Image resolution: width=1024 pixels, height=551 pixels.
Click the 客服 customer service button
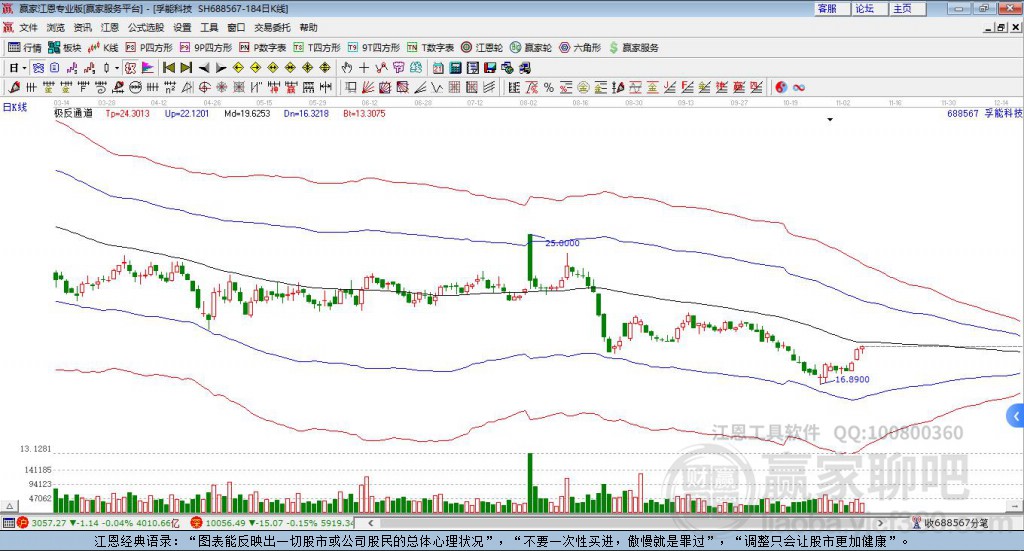coord(832,8)
